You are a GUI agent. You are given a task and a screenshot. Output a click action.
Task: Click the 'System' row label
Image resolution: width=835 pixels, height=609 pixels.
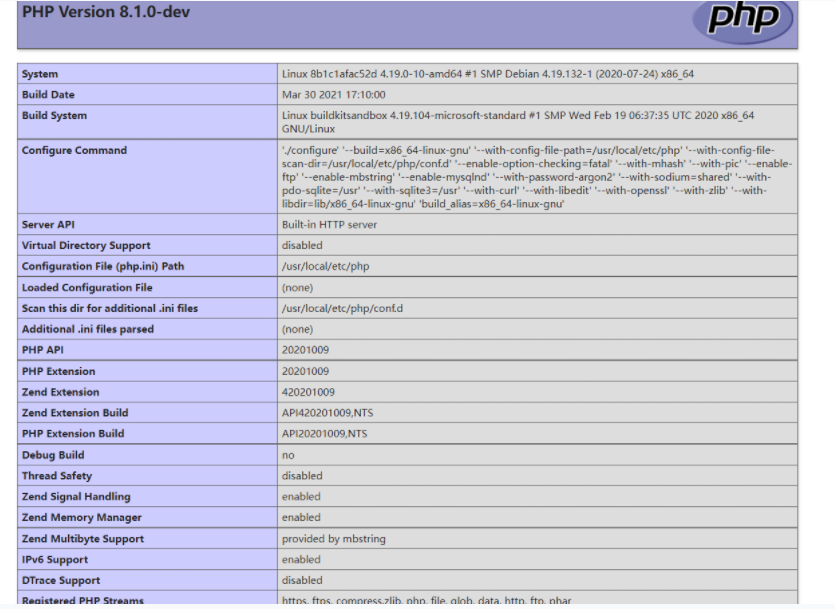pyautogui.click(x=40, y=74)
